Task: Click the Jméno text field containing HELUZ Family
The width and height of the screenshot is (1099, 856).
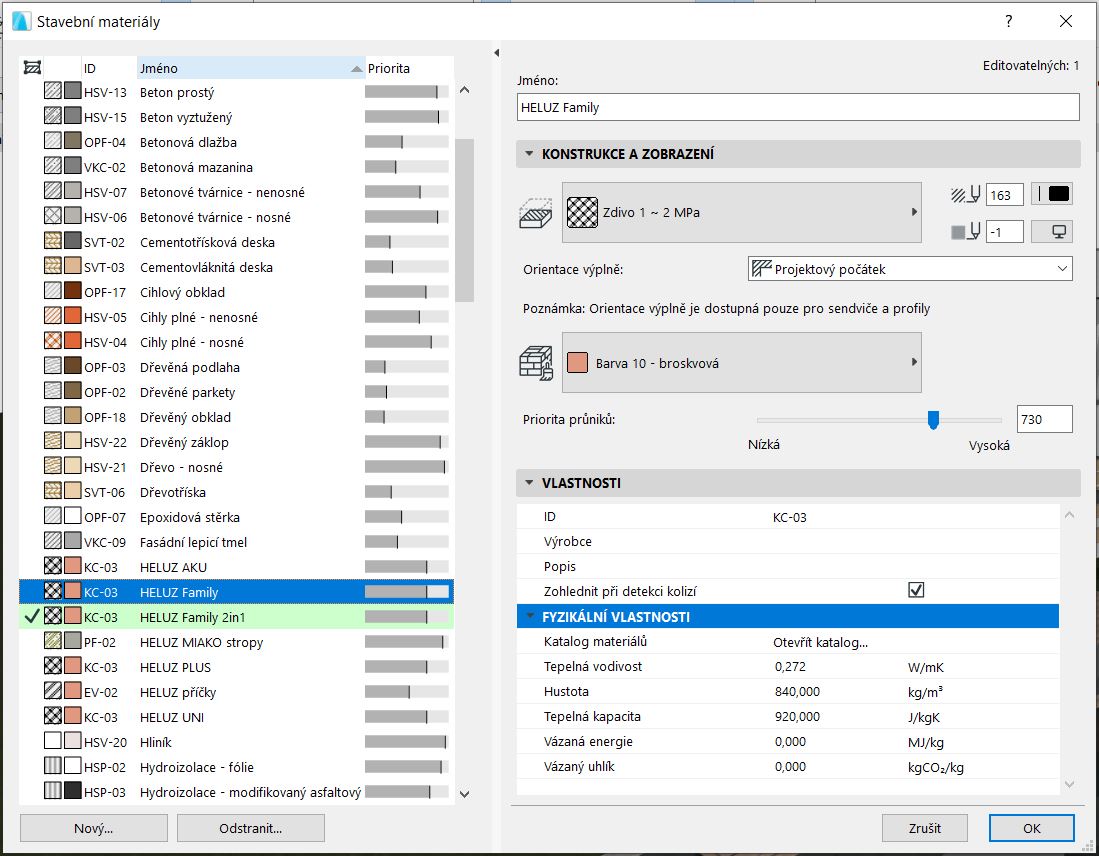Action: [x=798, y=107]
